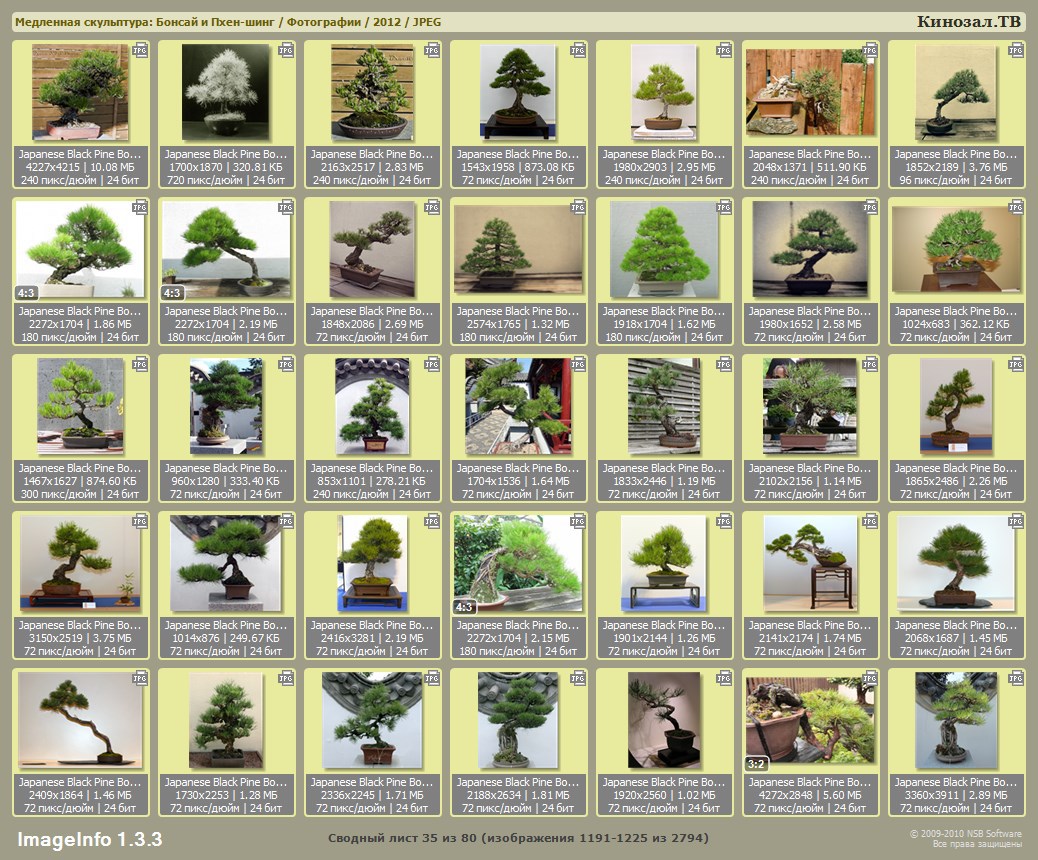The image size is (1038, 860).
Task: Click the breadcrumb title Медленная скульптура
Action: pyautogui.click(x=83, y=22)
